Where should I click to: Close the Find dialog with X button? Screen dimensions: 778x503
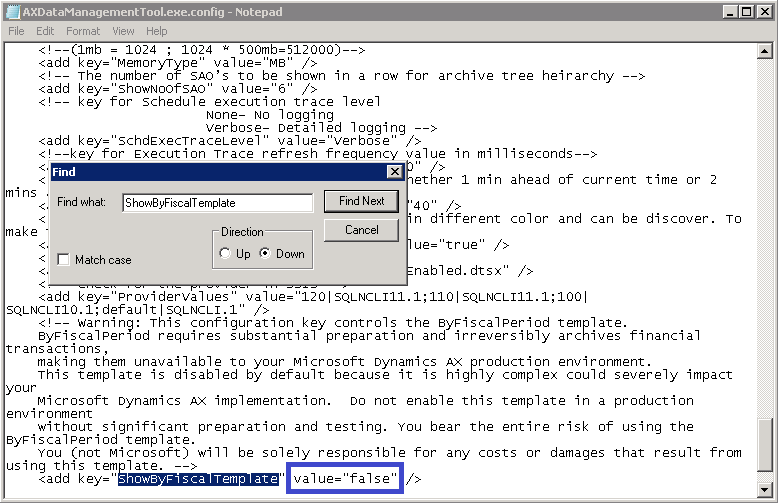pos(394,172)
